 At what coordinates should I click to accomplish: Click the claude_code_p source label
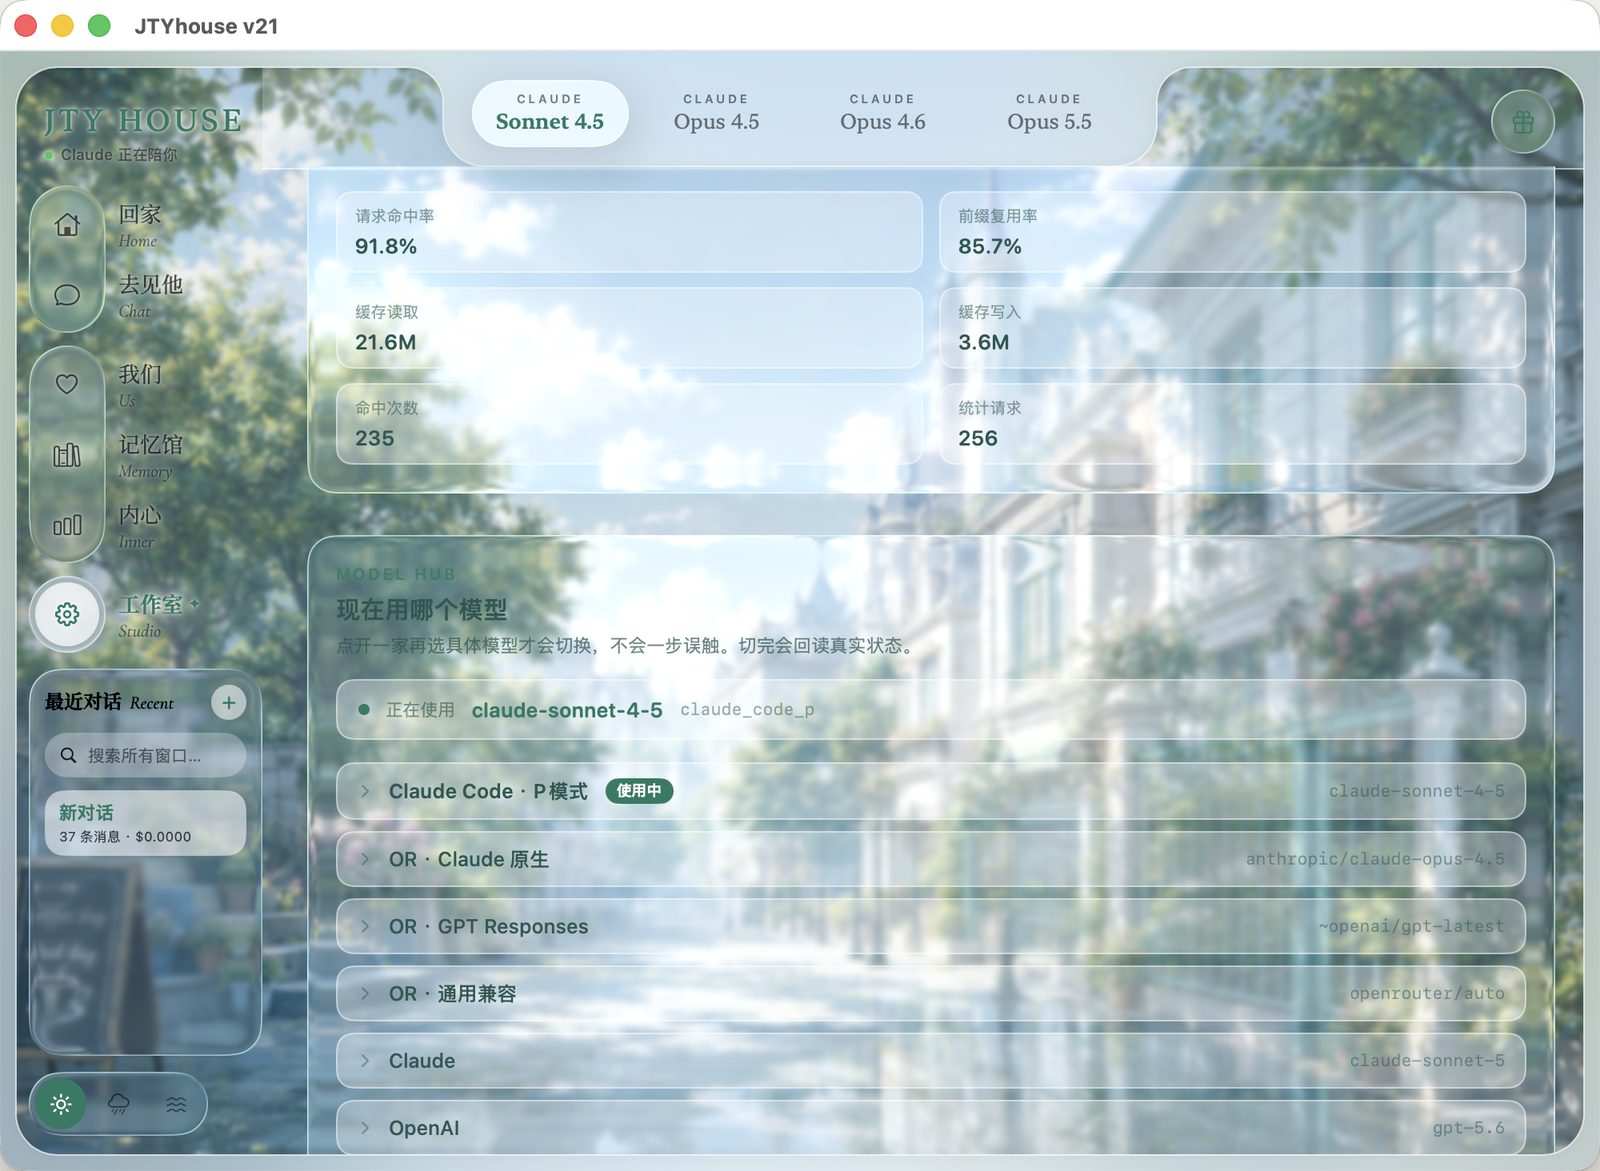(x=747, y=710)
